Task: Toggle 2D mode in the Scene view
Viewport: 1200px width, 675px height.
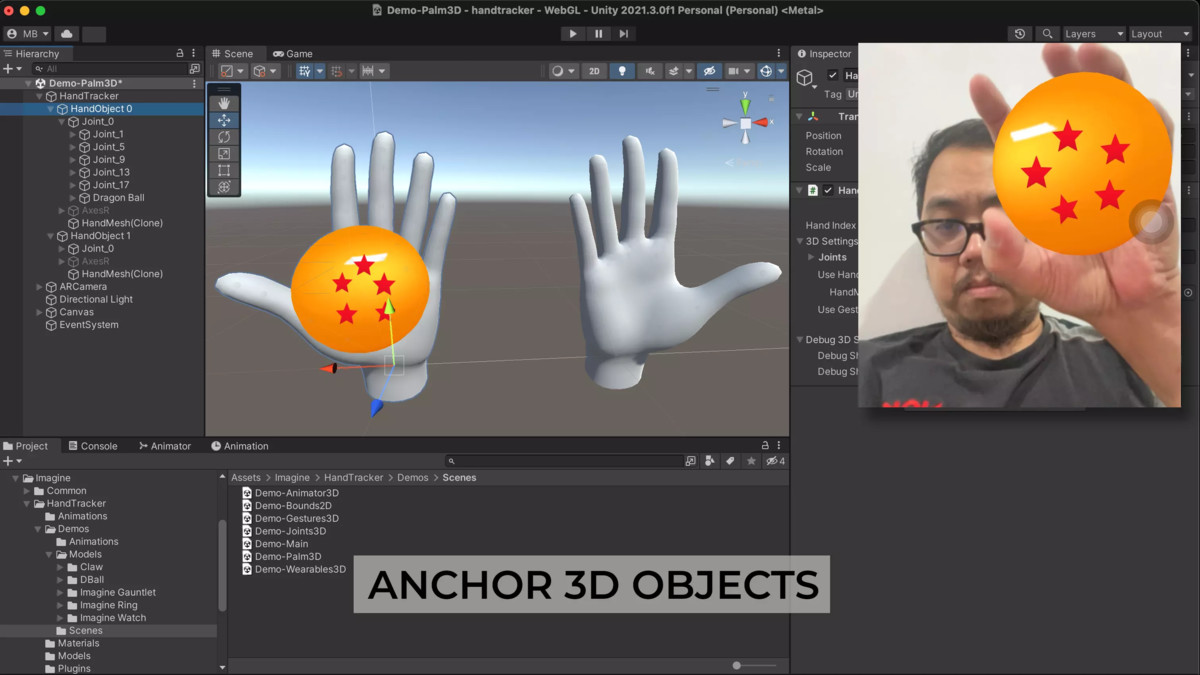Action: [595, 70]
